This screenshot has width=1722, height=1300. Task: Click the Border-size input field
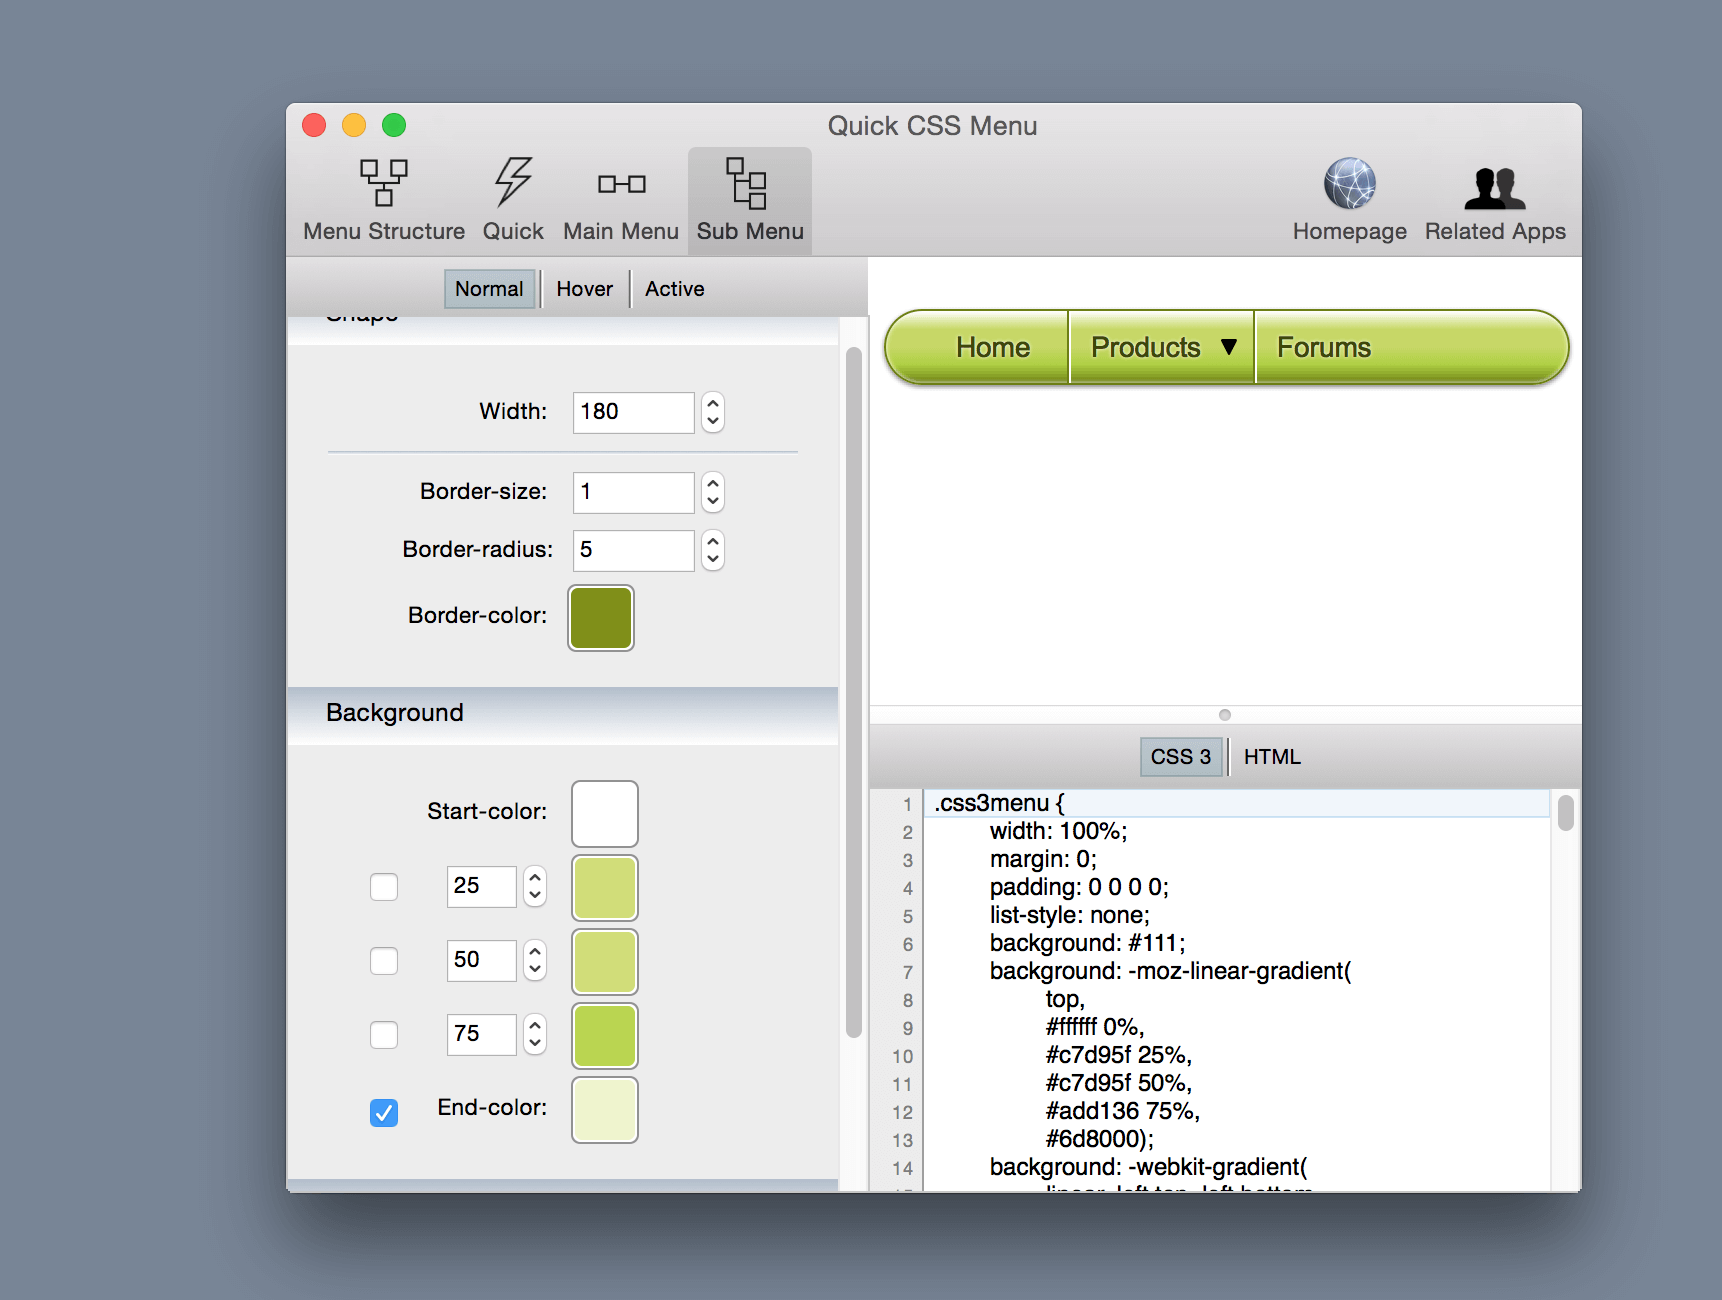coord(633,492)
